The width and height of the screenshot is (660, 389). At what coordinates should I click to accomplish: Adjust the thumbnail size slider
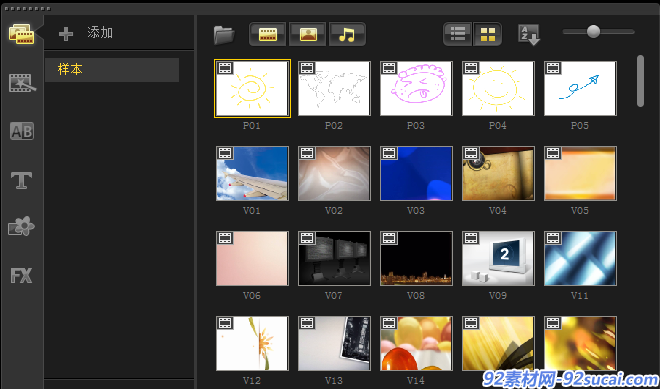pyautogui.click(x=593, y=32)
